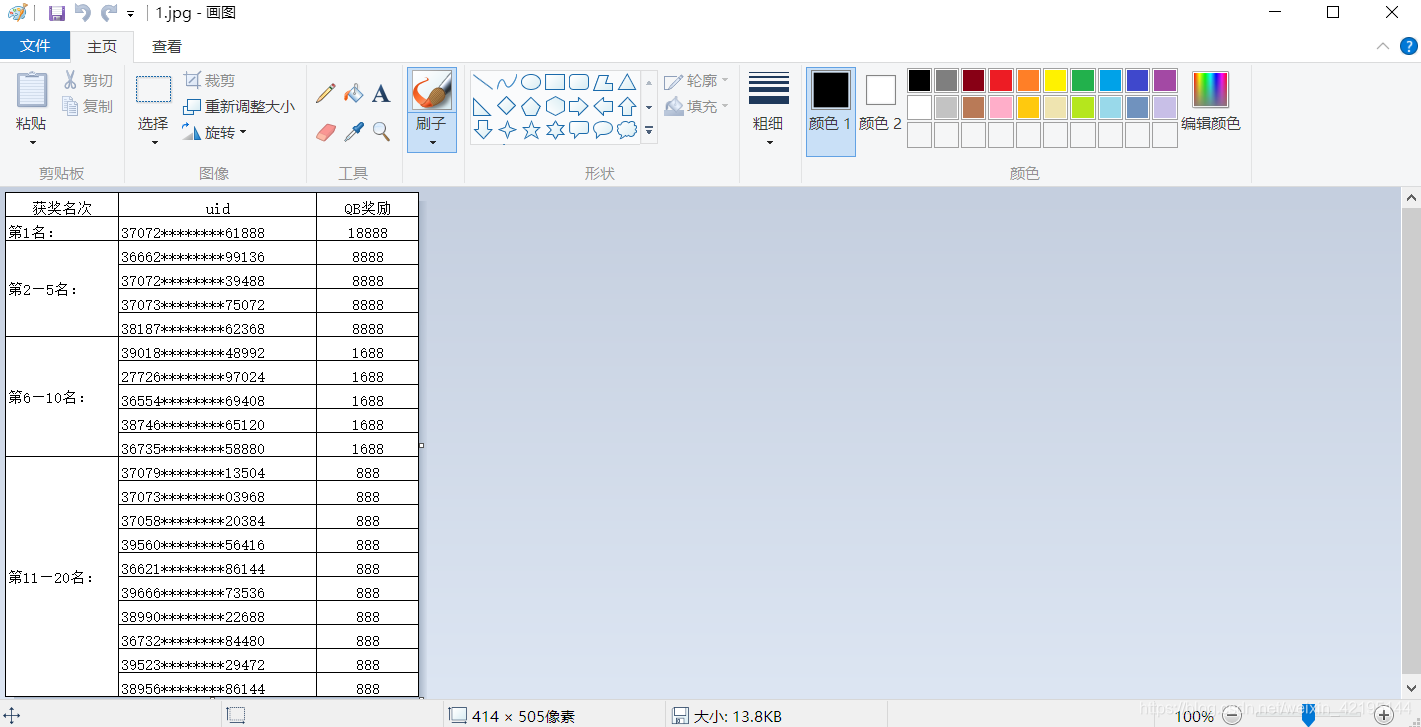
Task: Open Customize Quick Access Toolbar dropdown
Action: [131, 14]
